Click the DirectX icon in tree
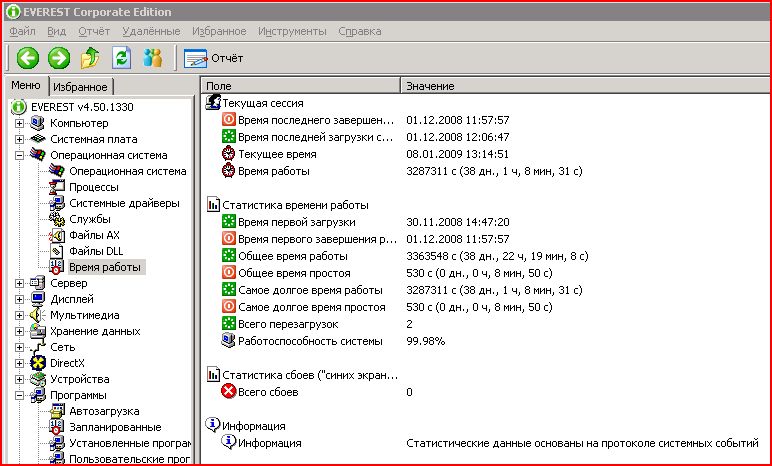772x466 pixels. pos(37,363)
